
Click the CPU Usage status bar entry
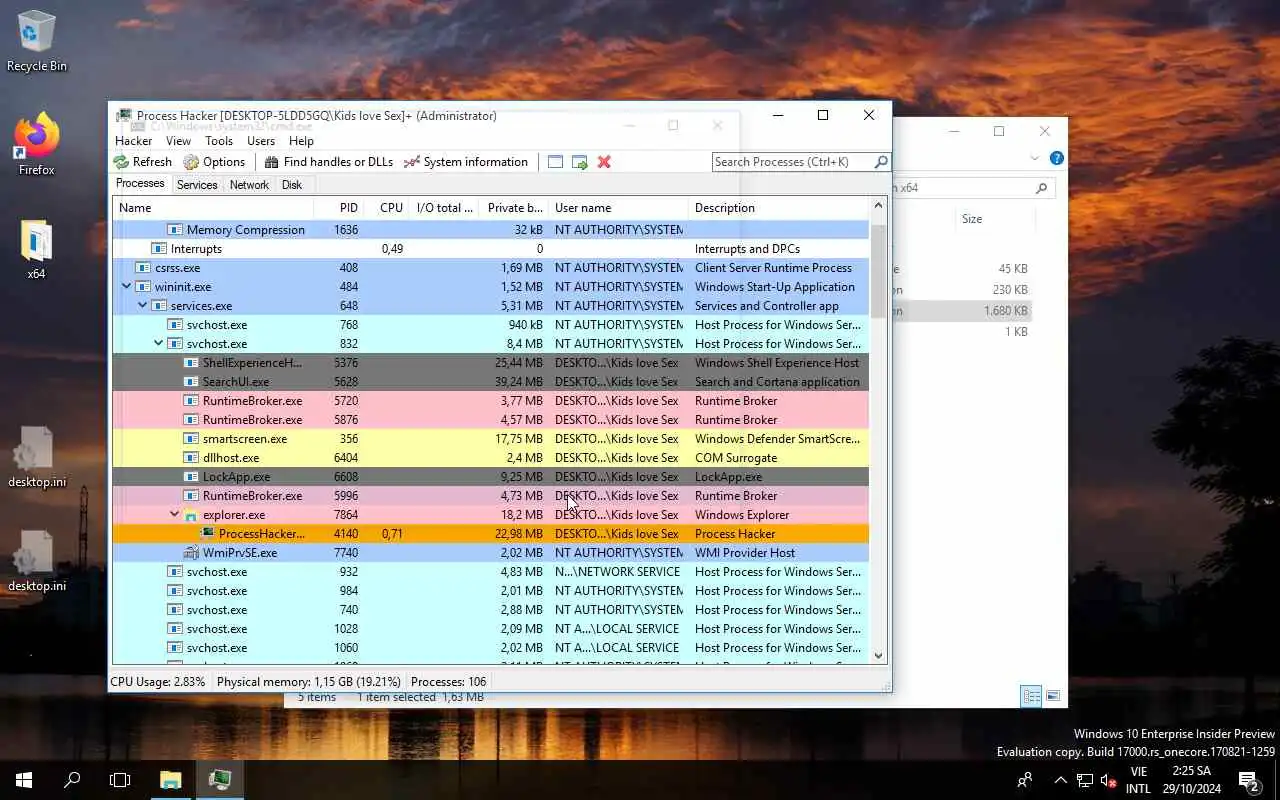tap(158, 682)
